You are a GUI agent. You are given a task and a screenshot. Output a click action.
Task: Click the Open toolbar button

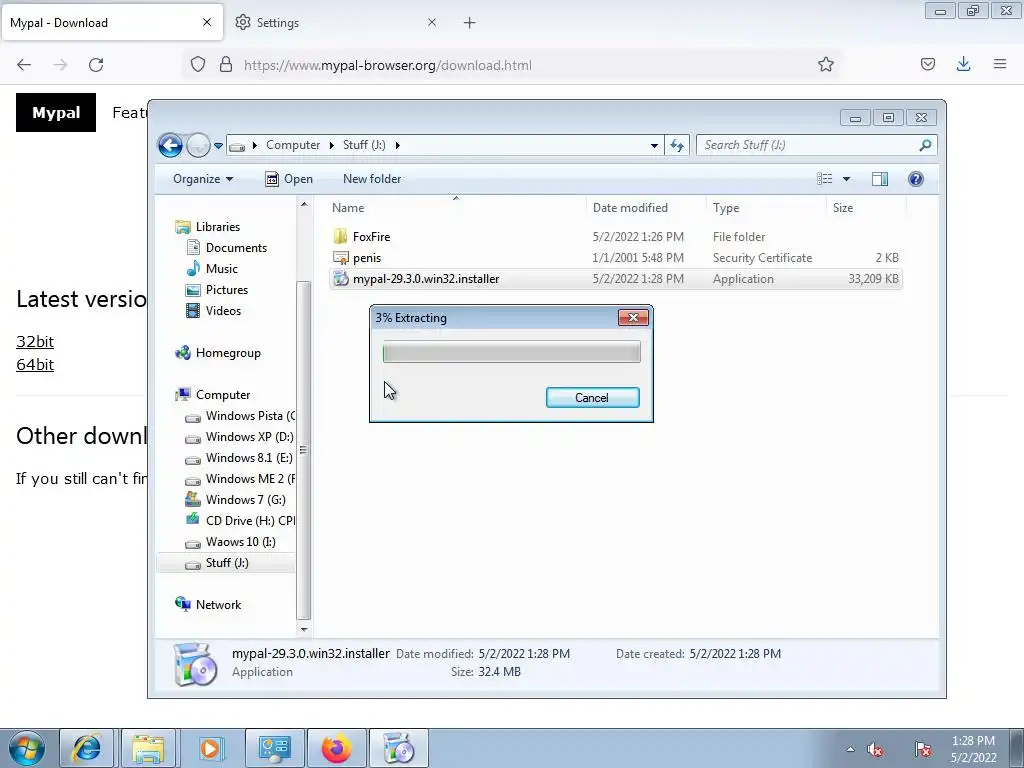point(289,179)
